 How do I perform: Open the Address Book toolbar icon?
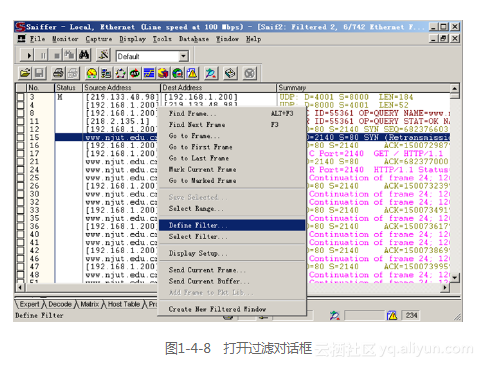(230, 73)
